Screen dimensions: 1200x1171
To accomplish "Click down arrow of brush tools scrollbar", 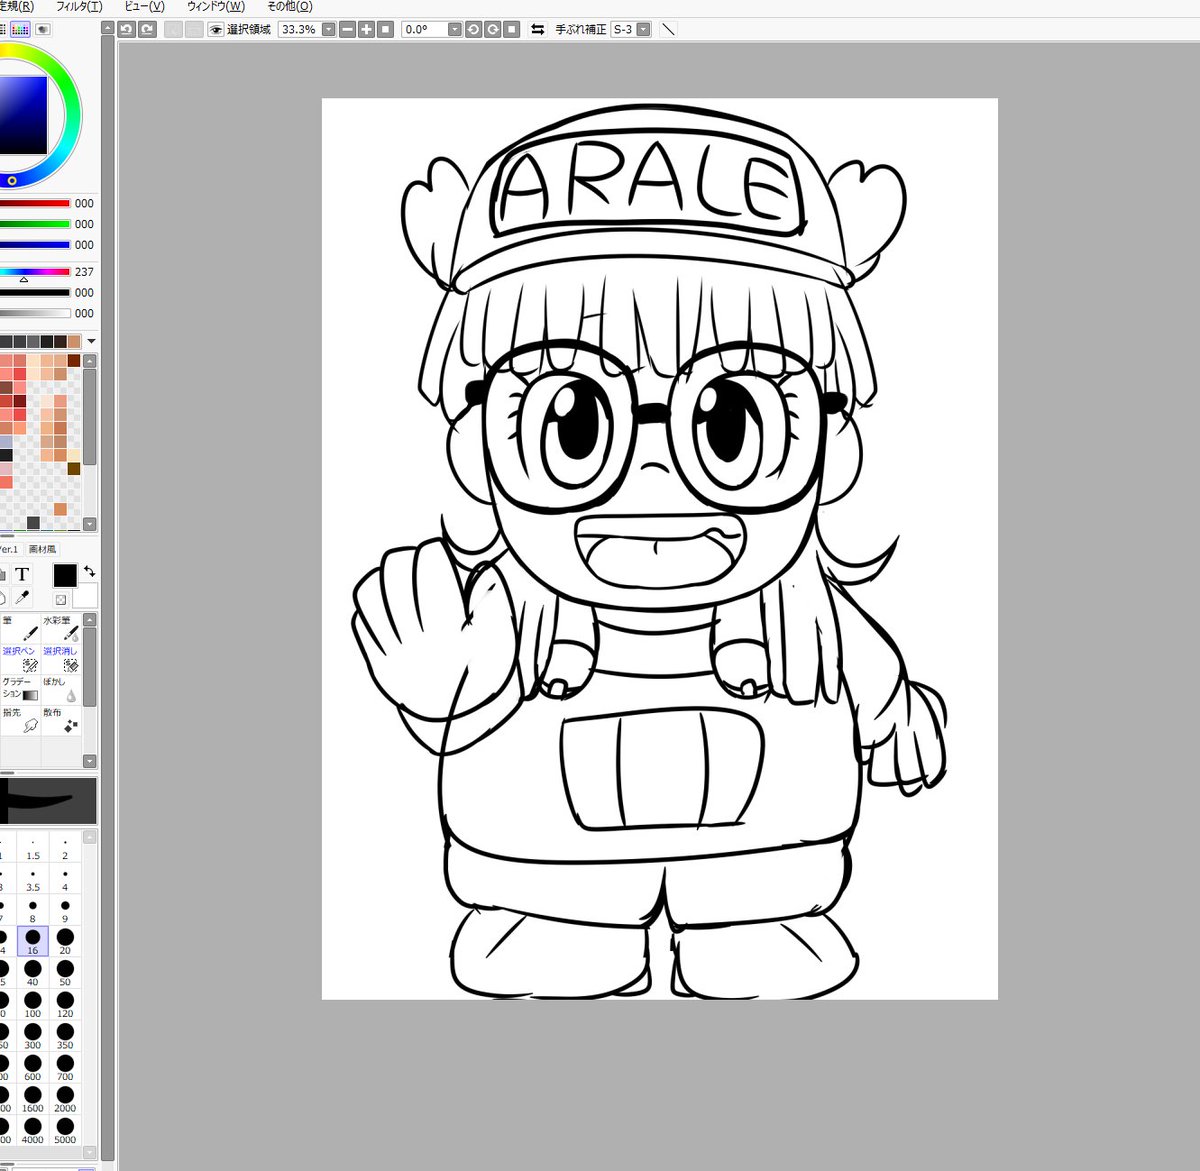I will click(x=90, y=761).
